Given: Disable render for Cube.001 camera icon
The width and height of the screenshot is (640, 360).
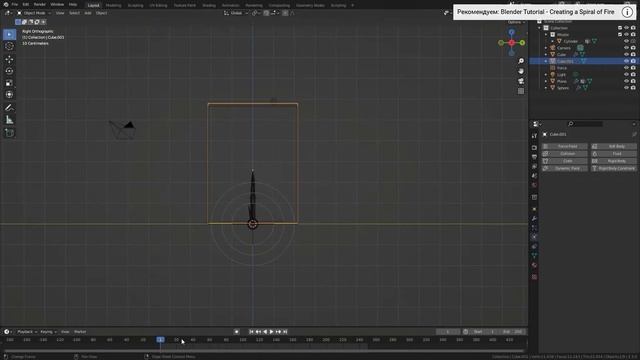Looking at the screenshot, I should pyautogui.click(x=633, y=61).
